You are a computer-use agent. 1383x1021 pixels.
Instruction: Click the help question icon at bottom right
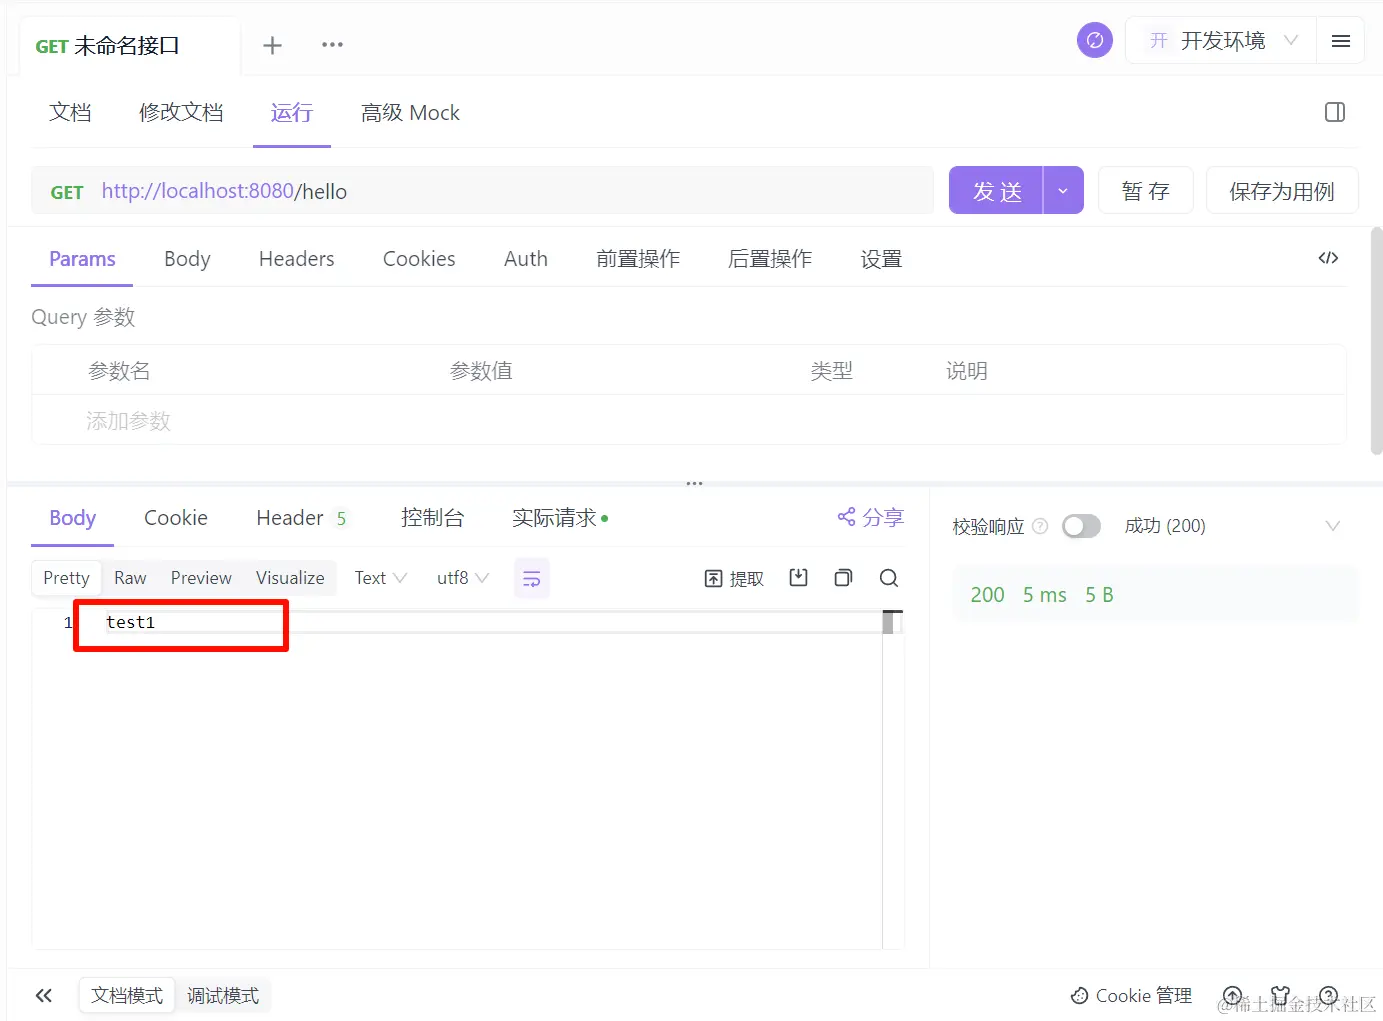(x=1328, y=995)
